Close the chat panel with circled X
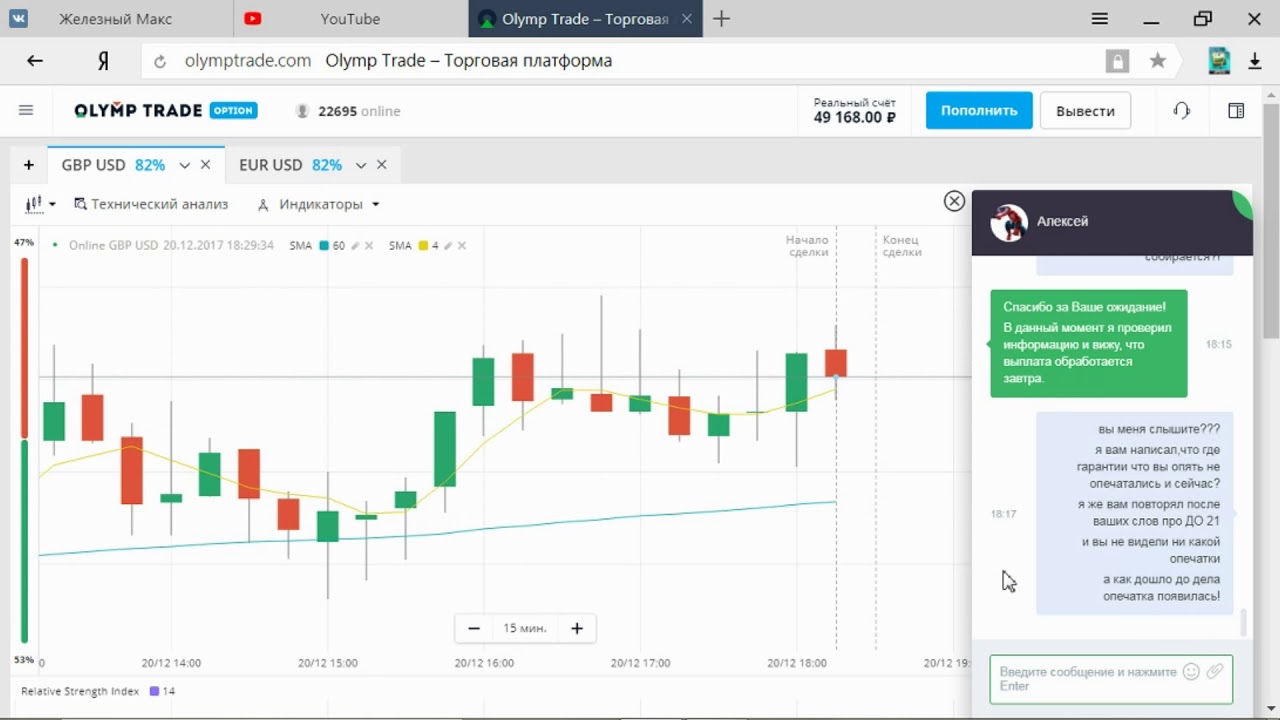The width and height of the screenshot is (1280, 720). (x=954, y=201)
